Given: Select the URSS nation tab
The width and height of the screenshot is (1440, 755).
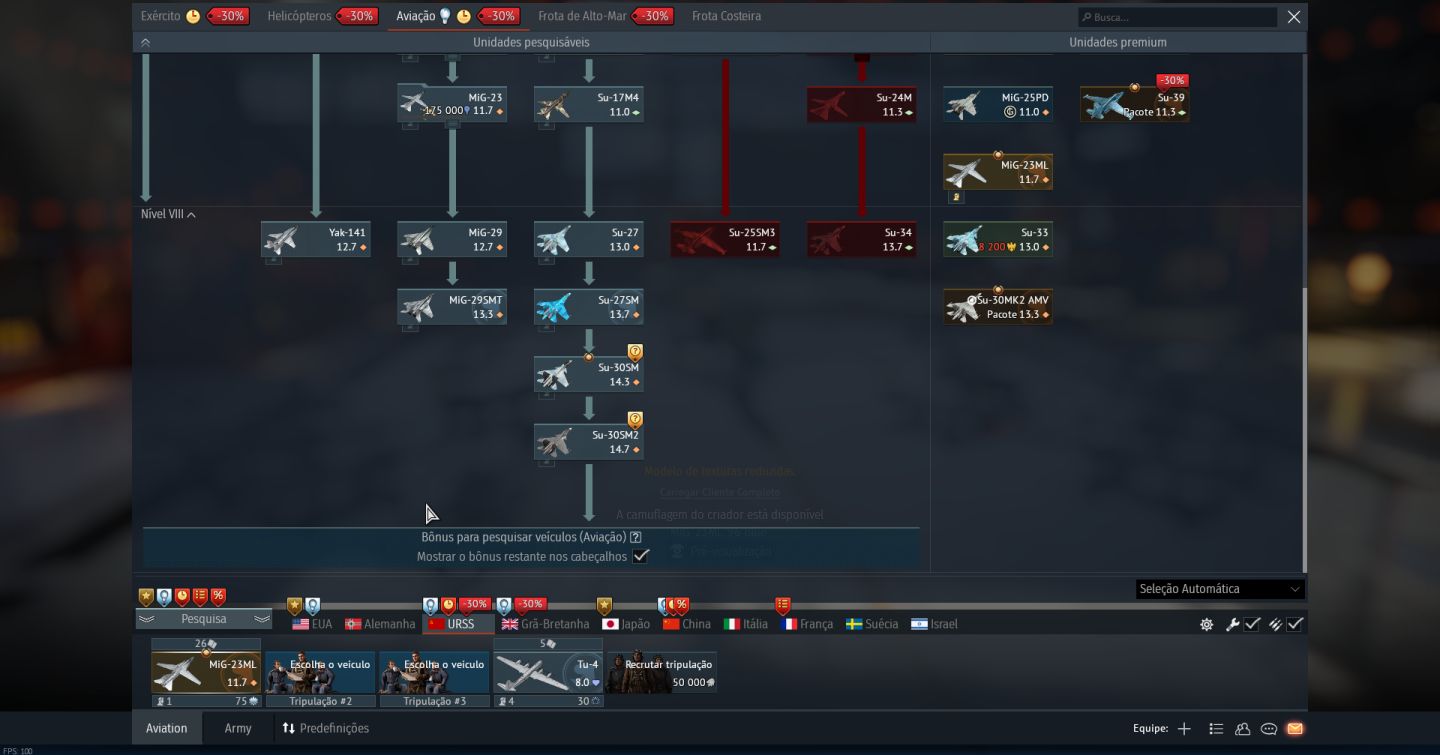Looking at the screenshot, I should tap(458, 624).
